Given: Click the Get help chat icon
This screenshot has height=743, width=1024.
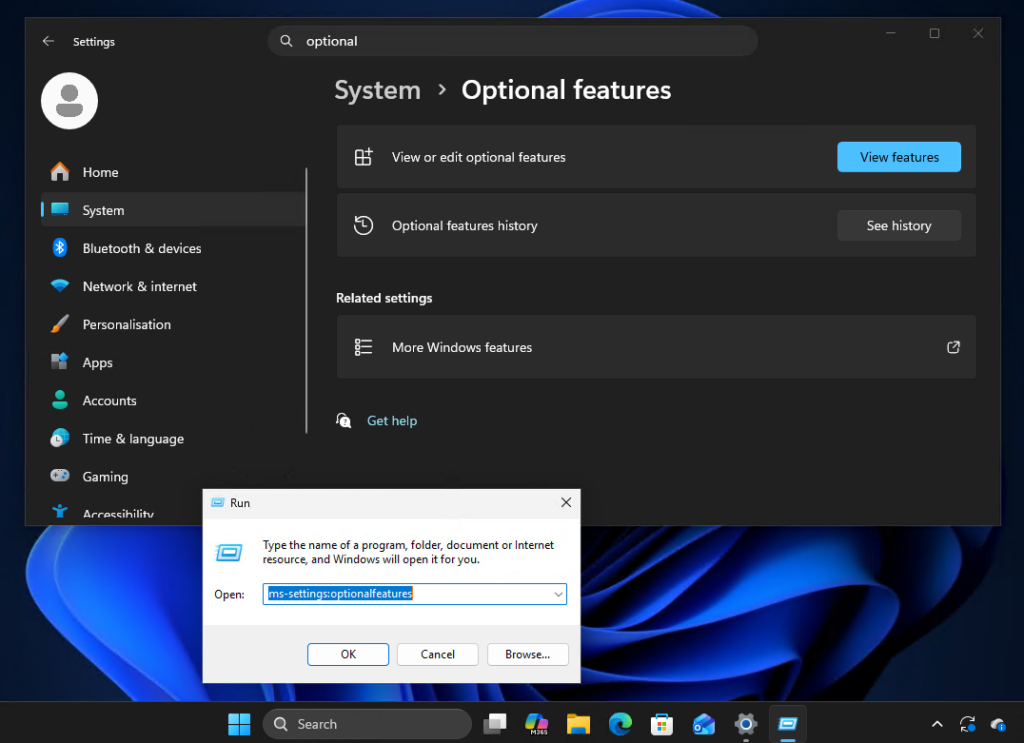Looking at the screenshot, I should tap(344, 420).
